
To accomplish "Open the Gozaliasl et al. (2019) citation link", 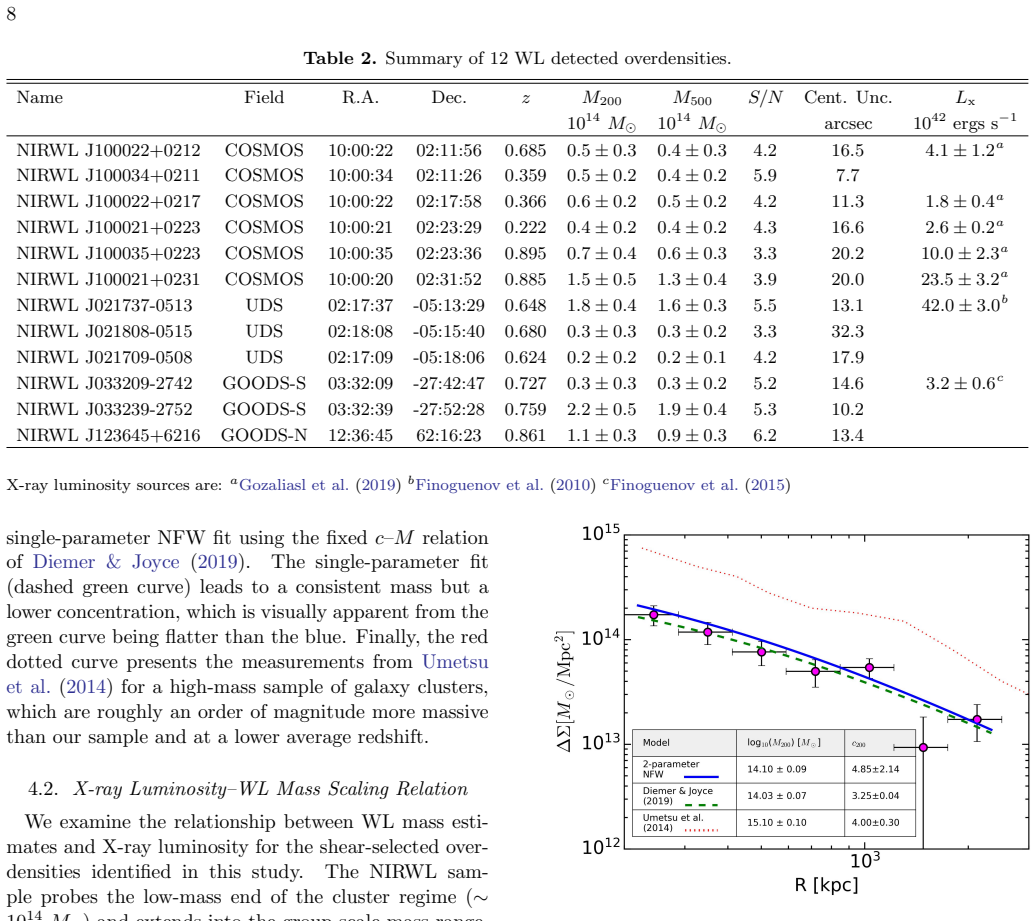I will click(x=320, y=485).
